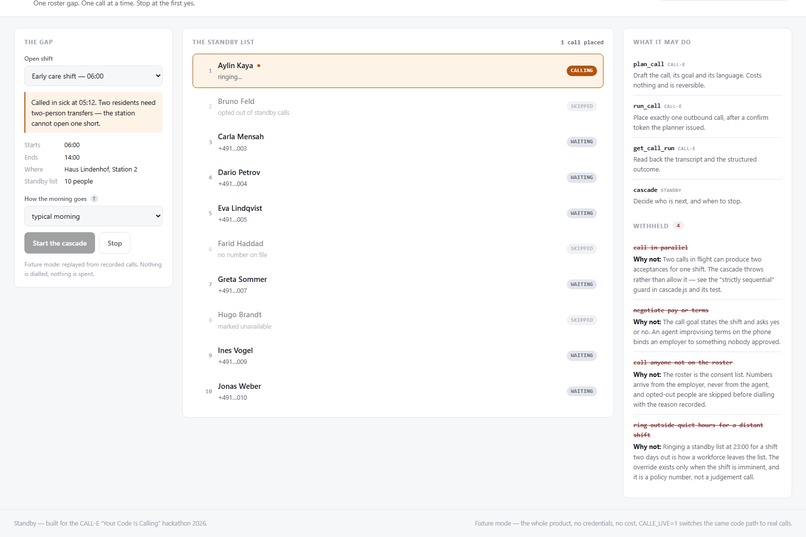Click Jonas Weber's phone number +491...010

click(x=232, y=398)
